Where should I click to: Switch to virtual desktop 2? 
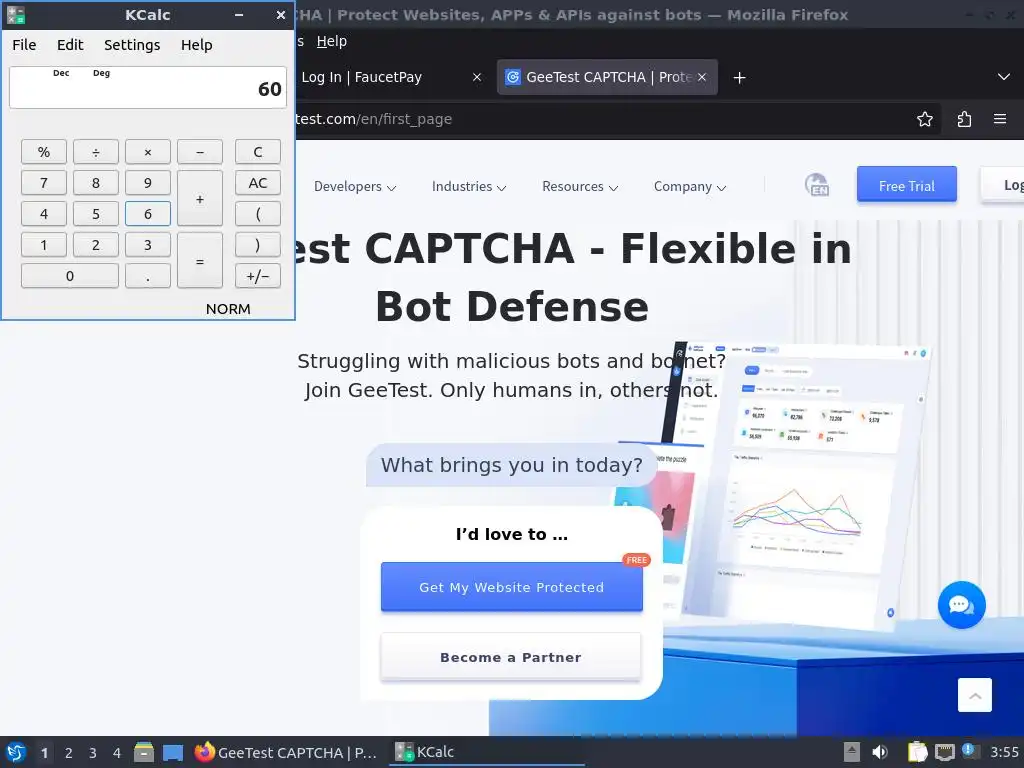tap(69, 753)
